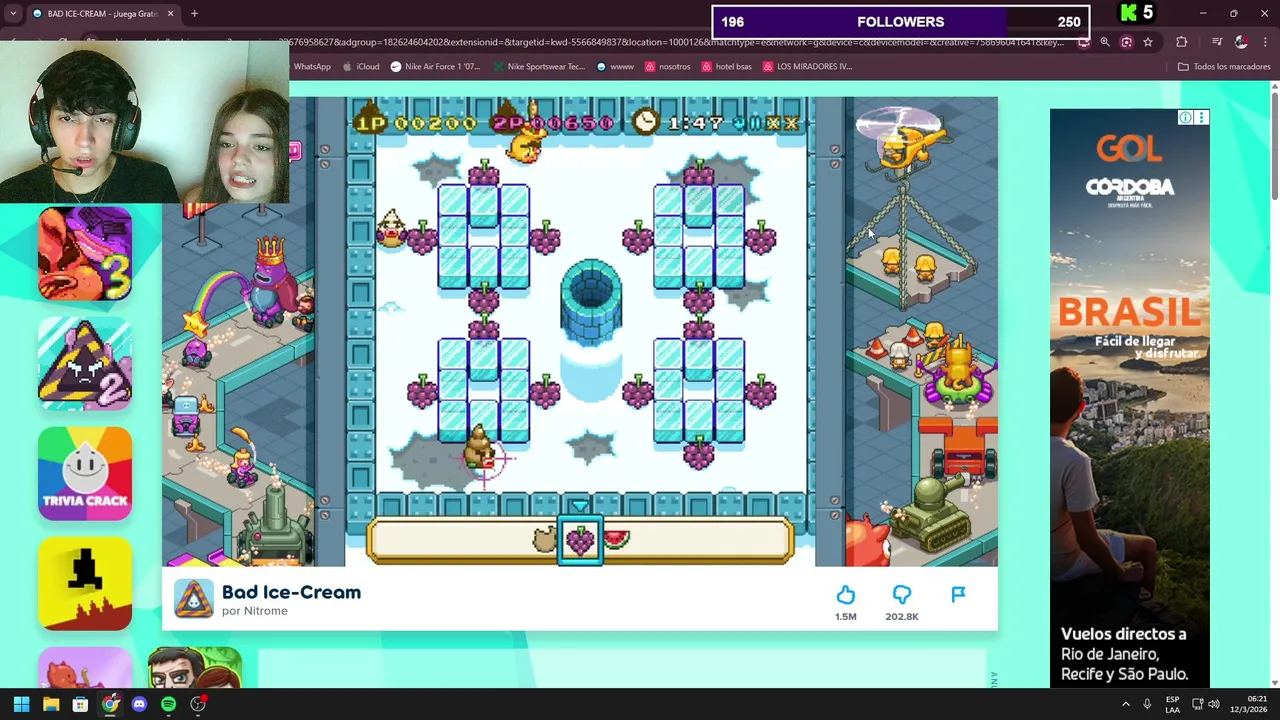This screenshot has height=720, width=1280.
Task: Open Trivia Crack game thumbnail
Action: point(85,473)
